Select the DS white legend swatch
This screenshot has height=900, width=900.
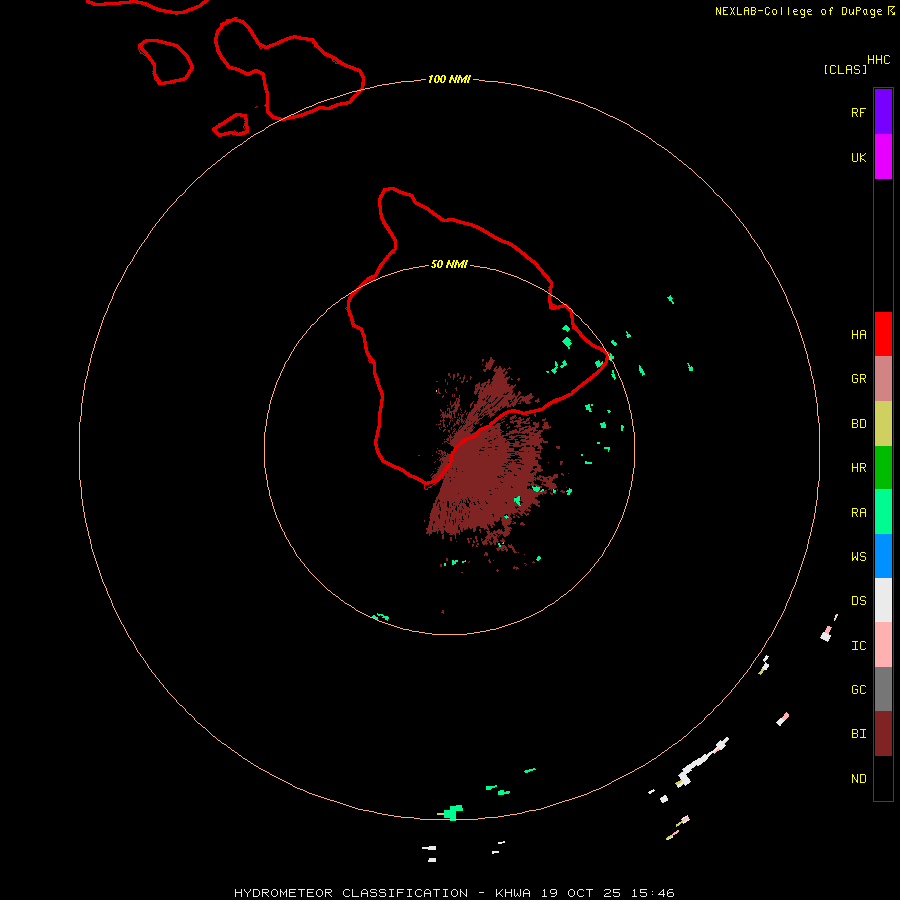pos(883,600)
